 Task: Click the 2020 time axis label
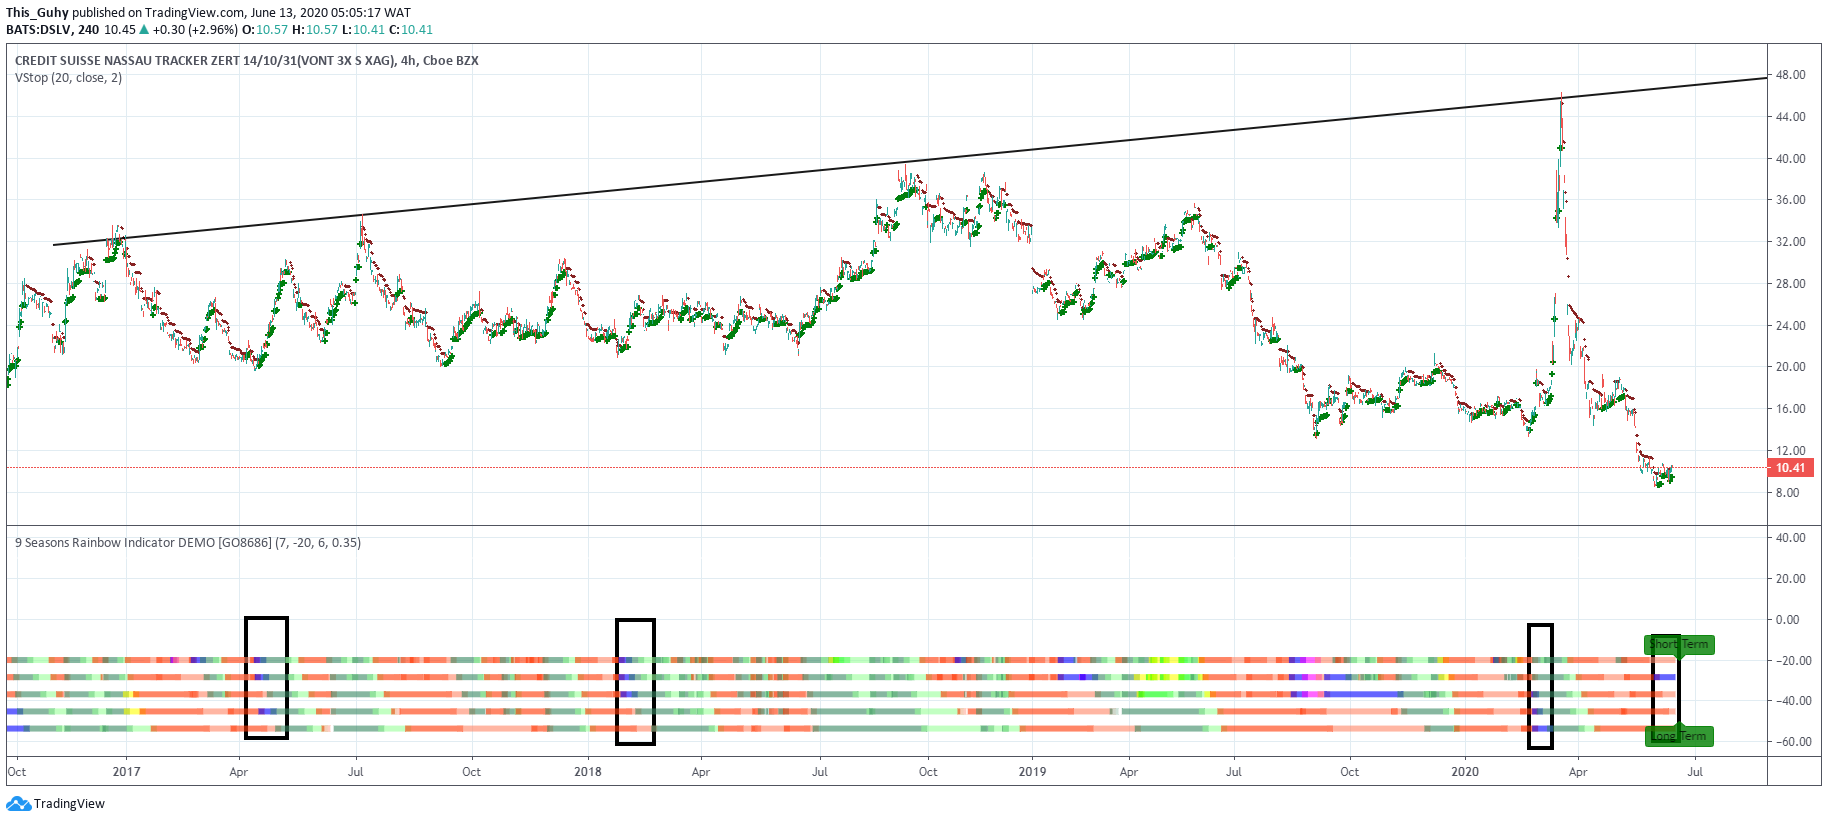(x=1465, y=772)
